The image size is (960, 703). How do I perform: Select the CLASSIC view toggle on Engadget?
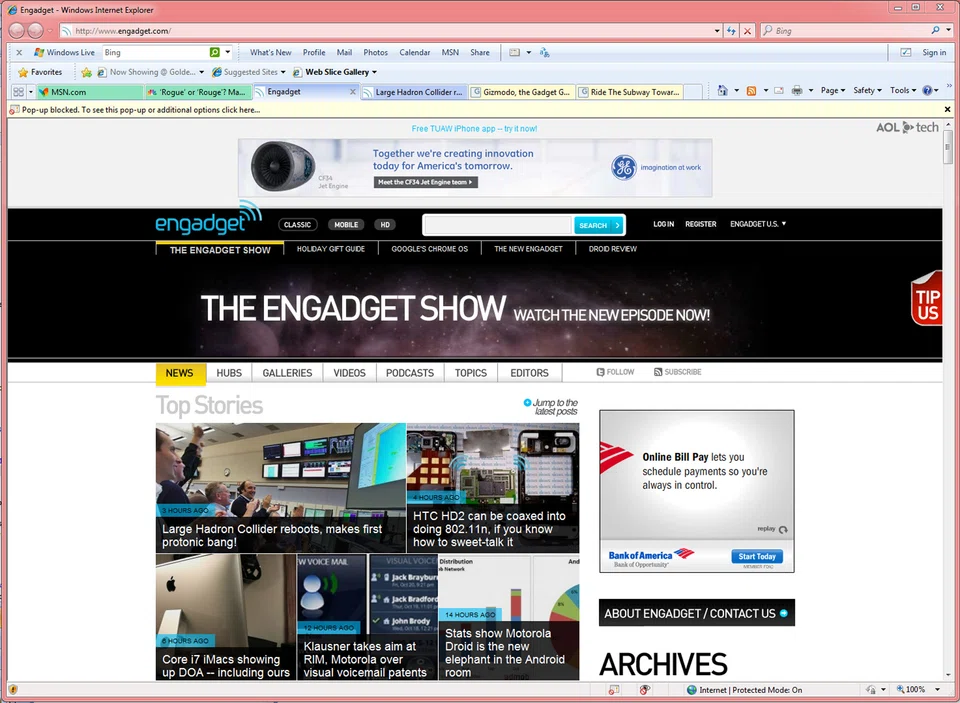click(297, 225)
